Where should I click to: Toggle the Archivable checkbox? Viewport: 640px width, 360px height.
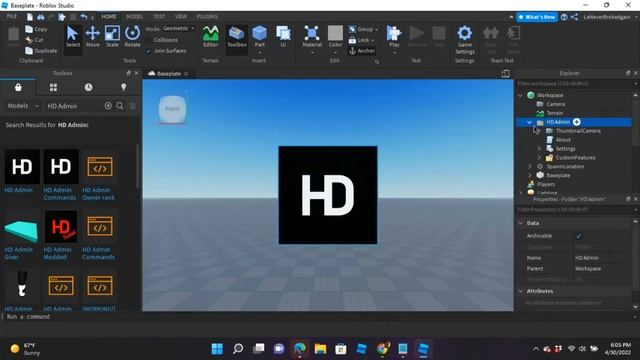click(578, 236)
